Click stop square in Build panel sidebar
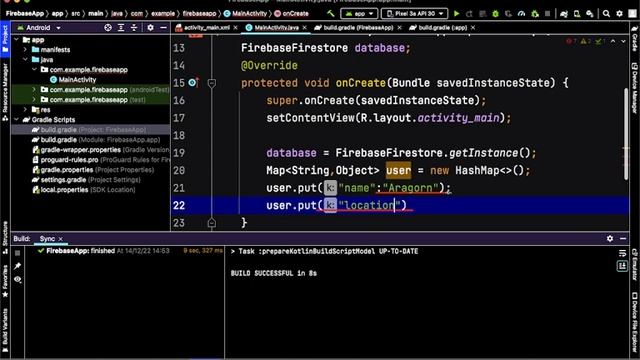Screen dimensions: 640x360 (x=18, y=253)
